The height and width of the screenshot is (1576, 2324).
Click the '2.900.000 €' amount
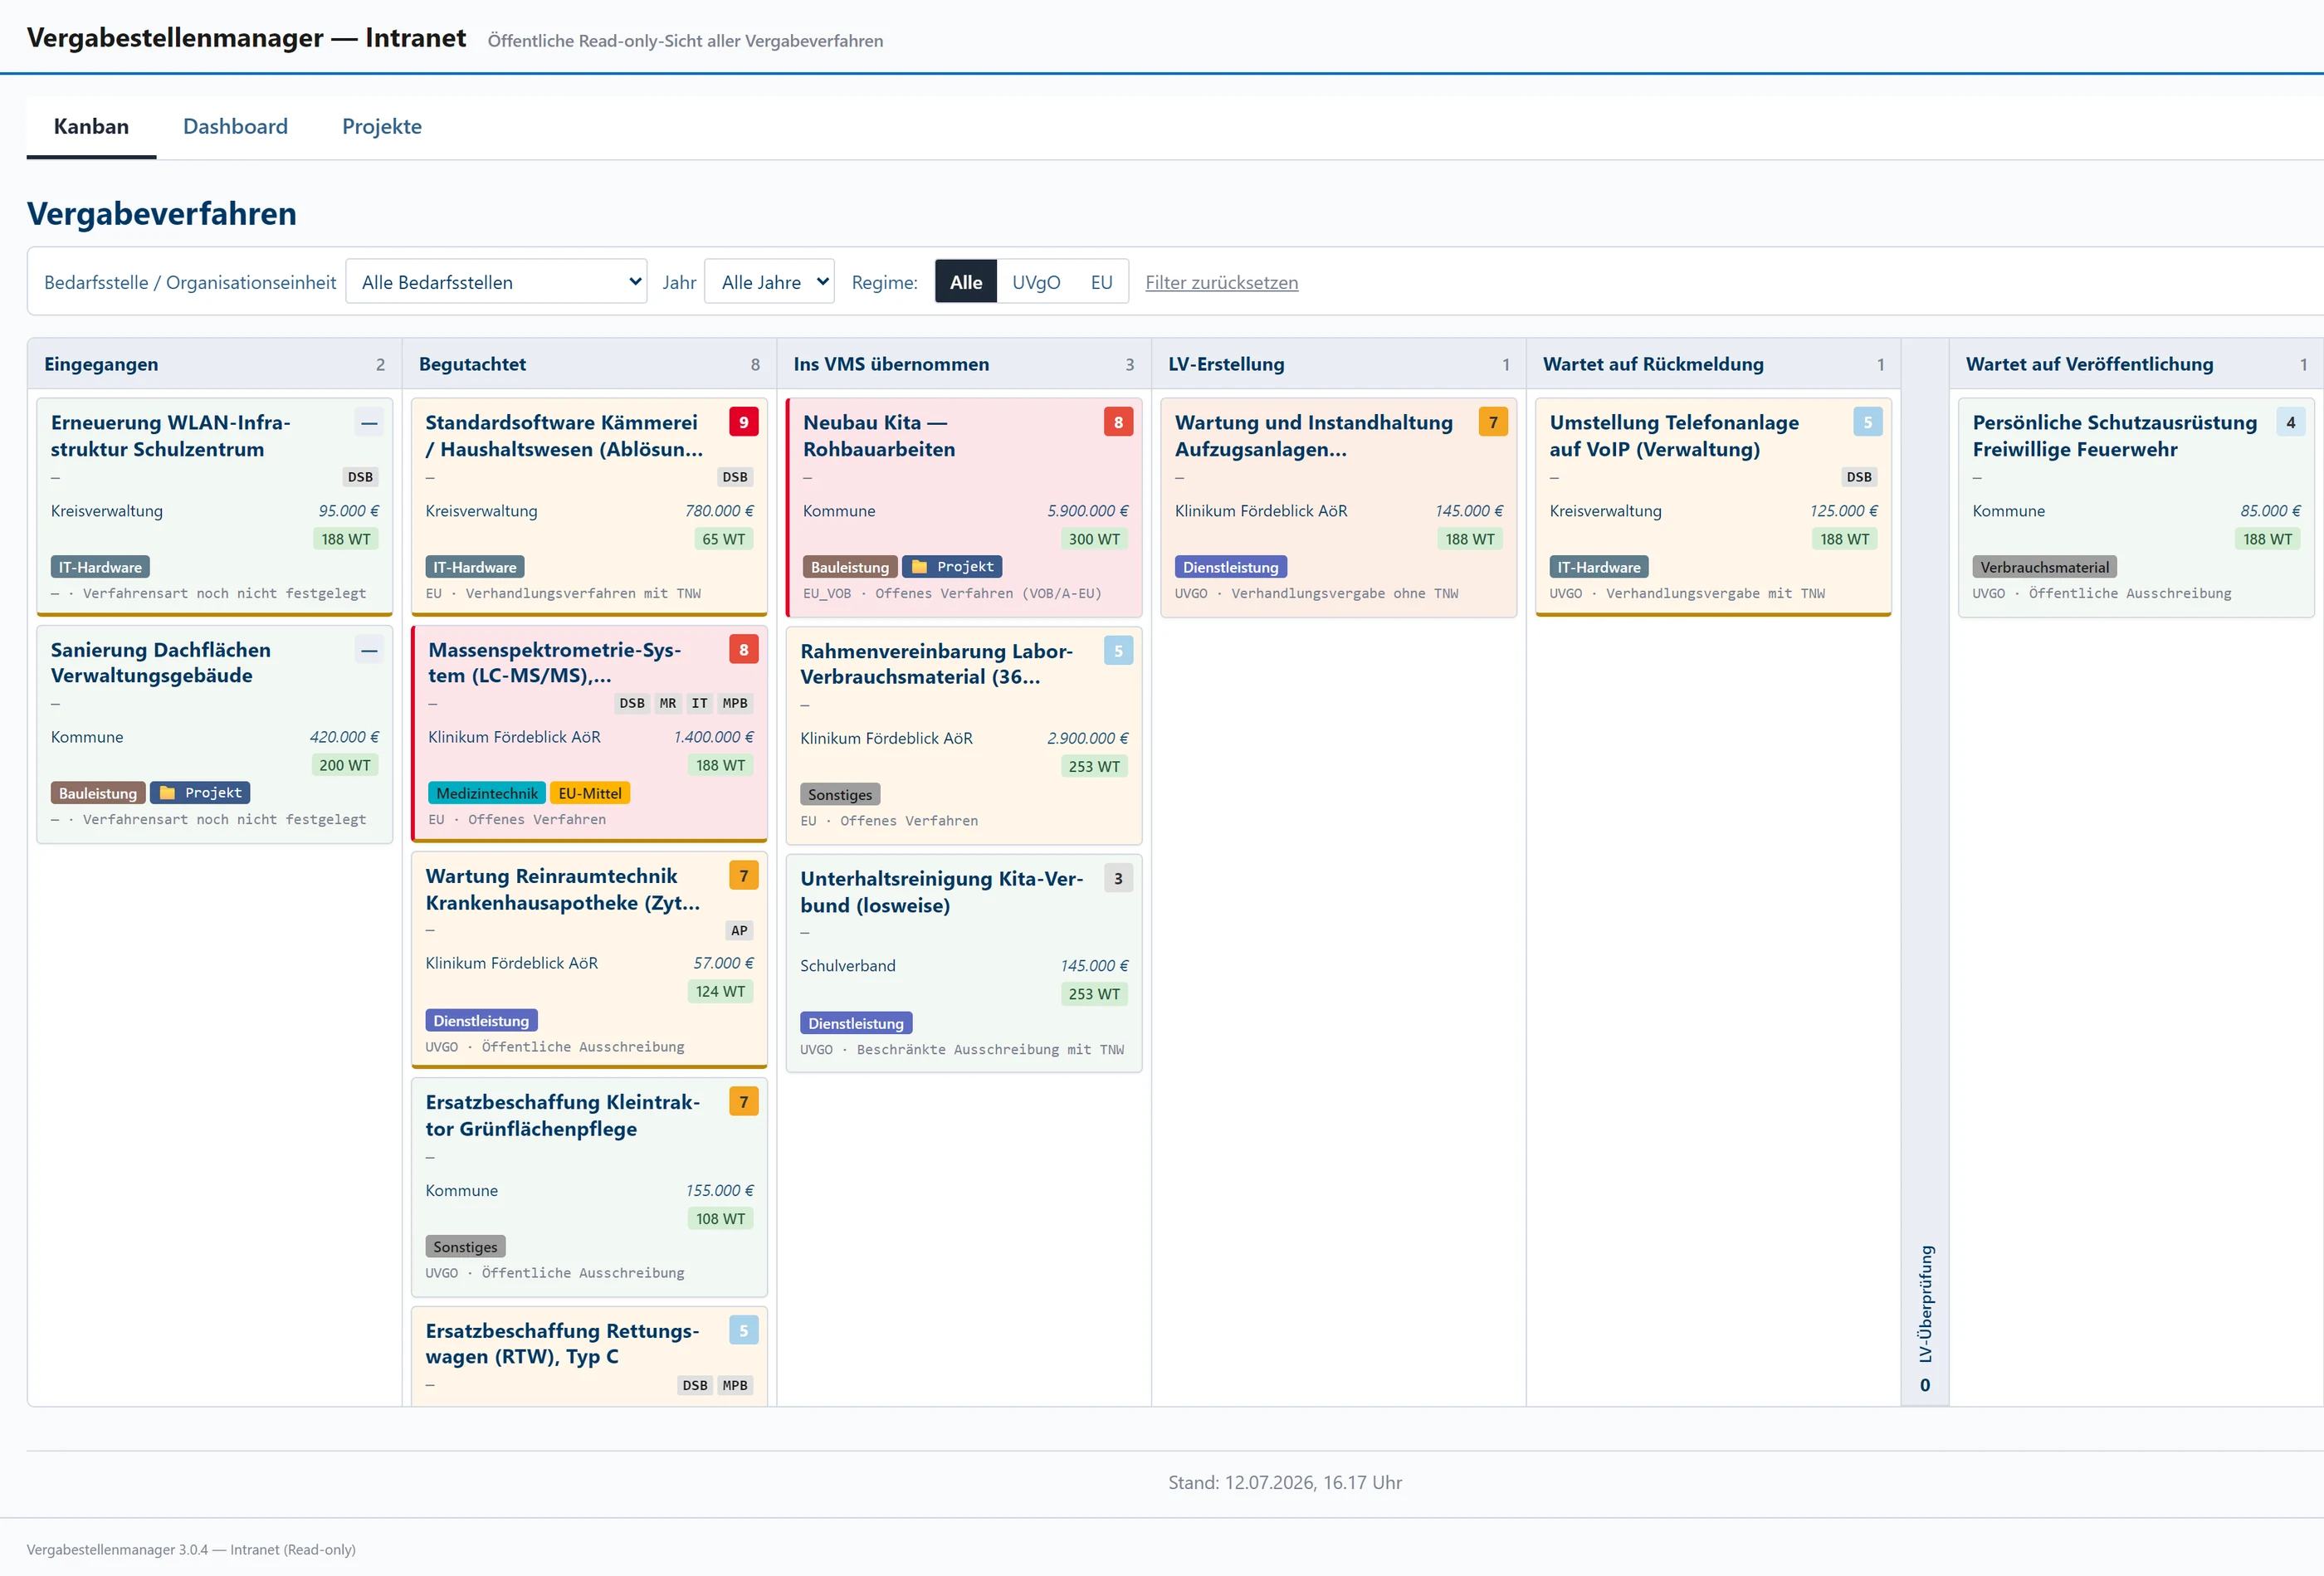pos(1087,739)
